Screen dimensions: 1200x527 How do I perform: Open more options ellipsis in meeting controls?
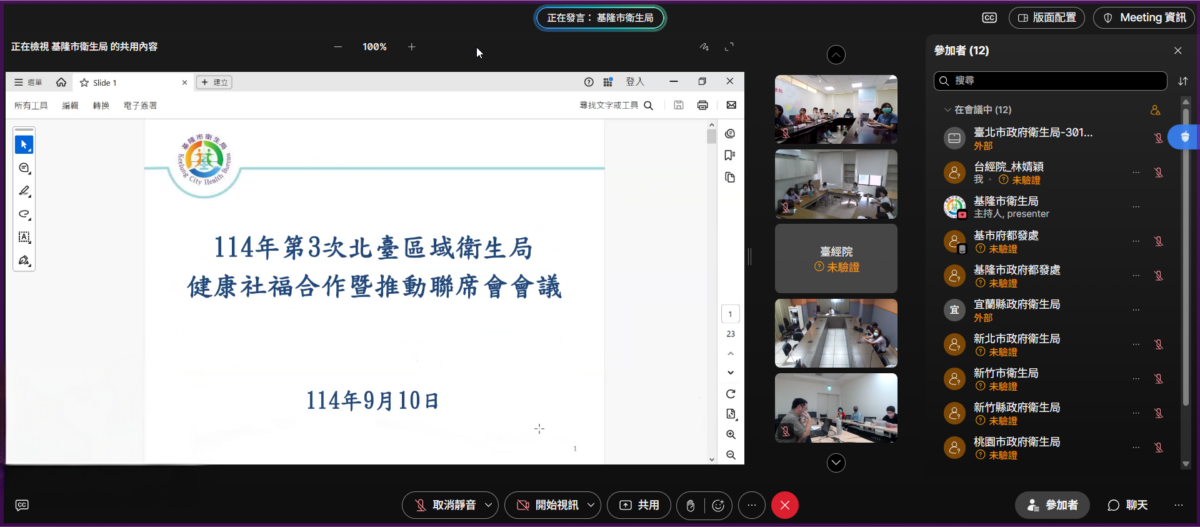point(751,505)
